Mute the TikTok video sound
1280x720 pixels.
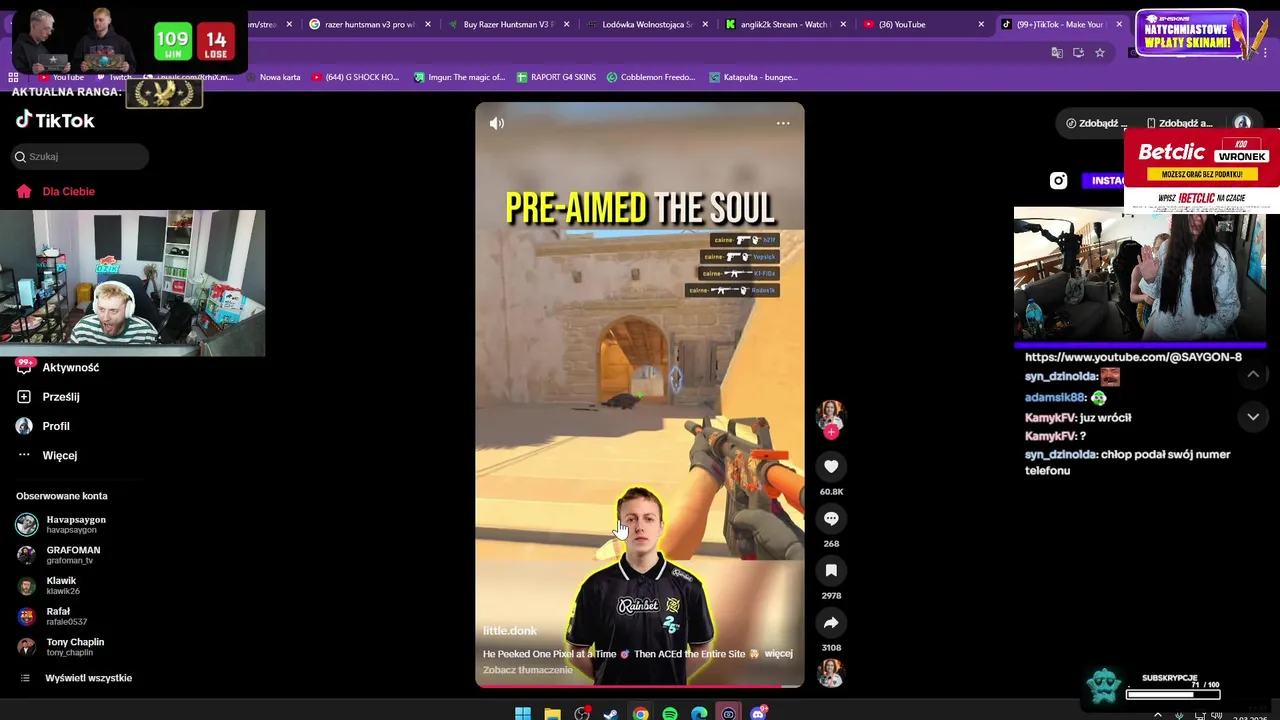496,123
